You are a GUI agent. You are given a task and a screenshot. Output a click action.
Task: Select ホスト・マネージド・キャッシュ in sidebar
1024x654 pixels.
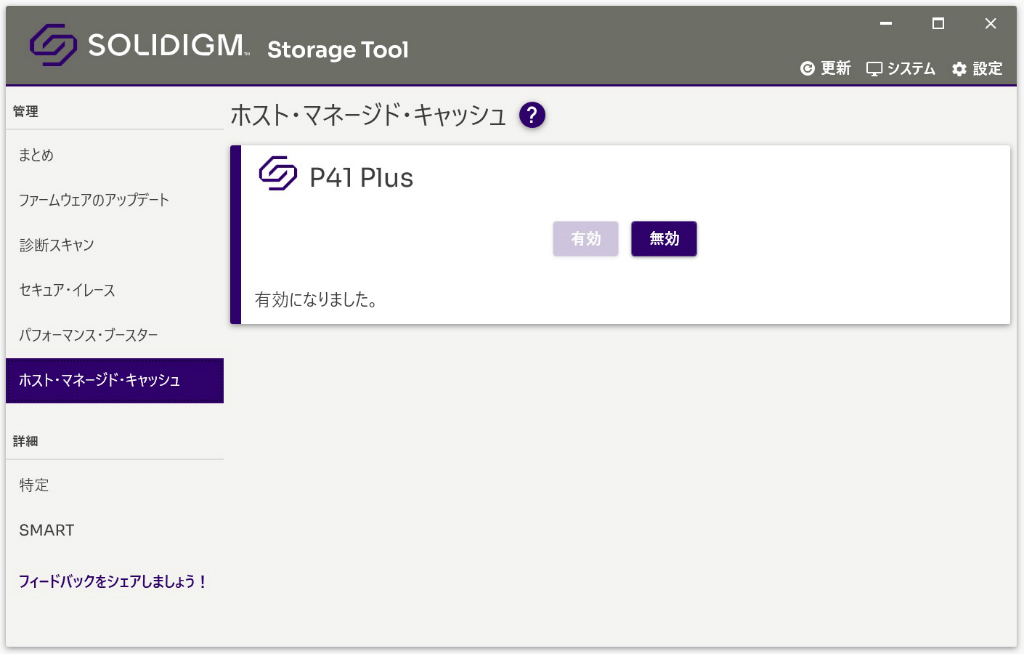click(115, 380)
